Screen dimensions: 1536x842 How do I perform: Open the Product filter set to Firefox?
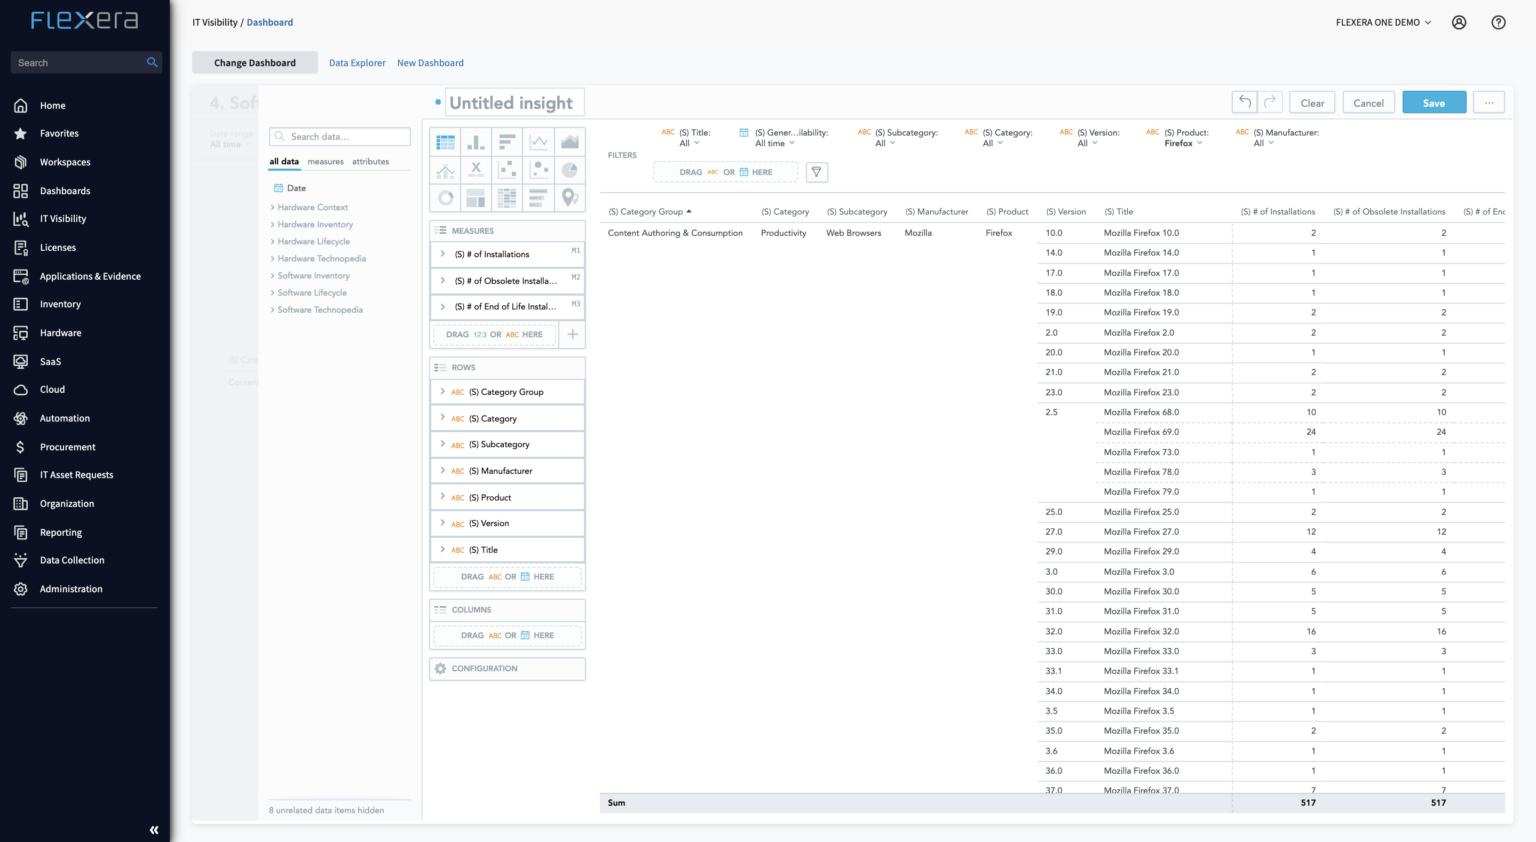1183,142
